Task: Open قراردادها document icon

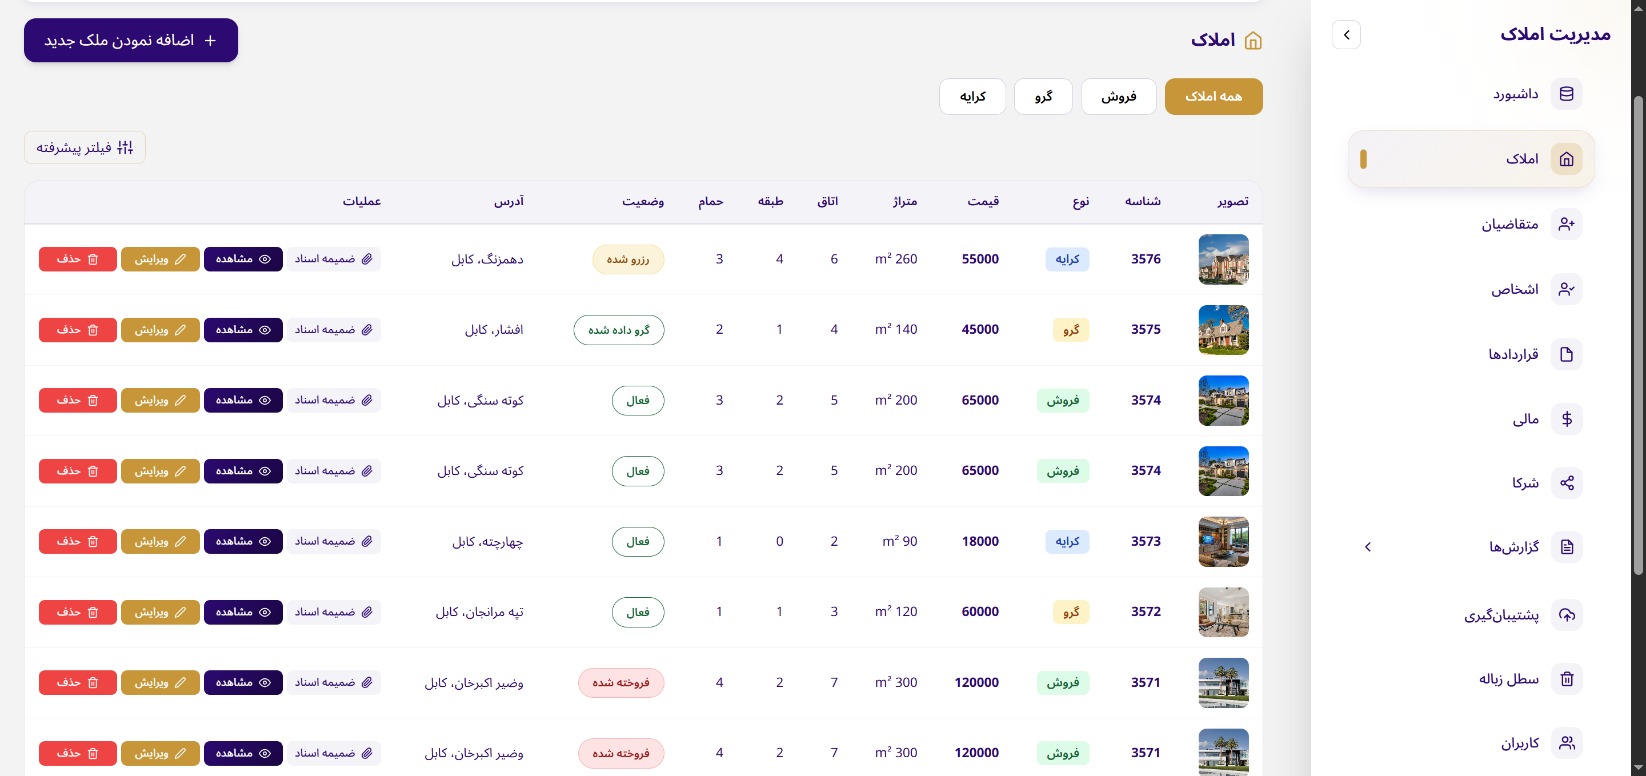Action: [1566, 354]
